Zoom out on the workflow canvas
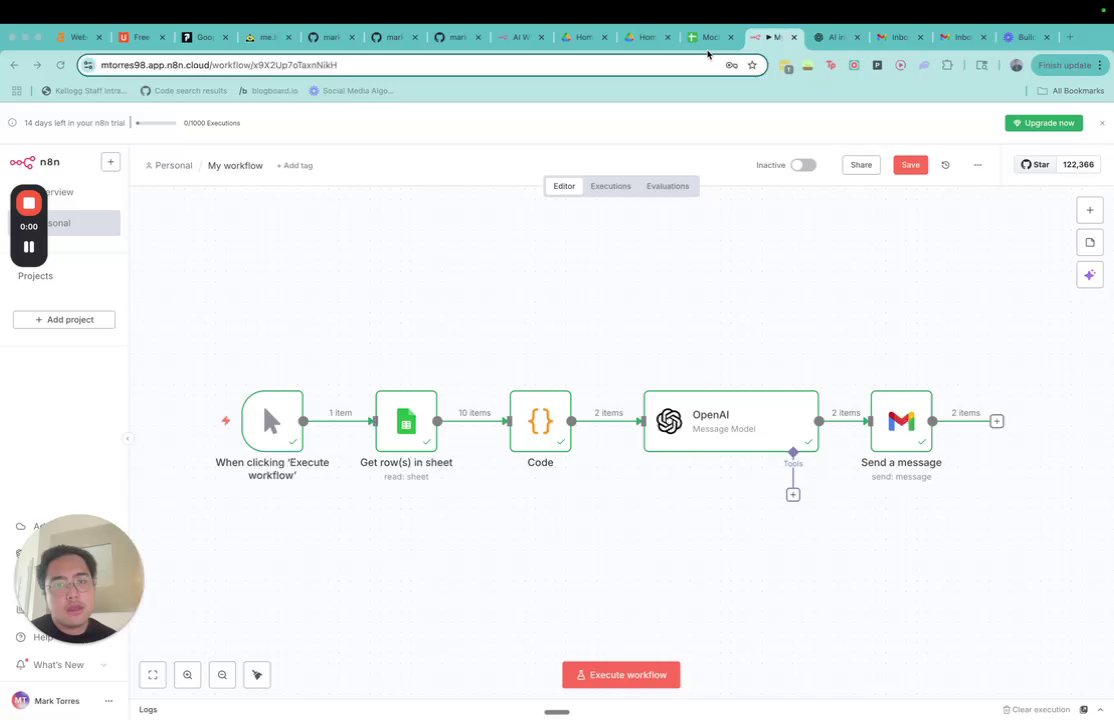 coord(222,675)
